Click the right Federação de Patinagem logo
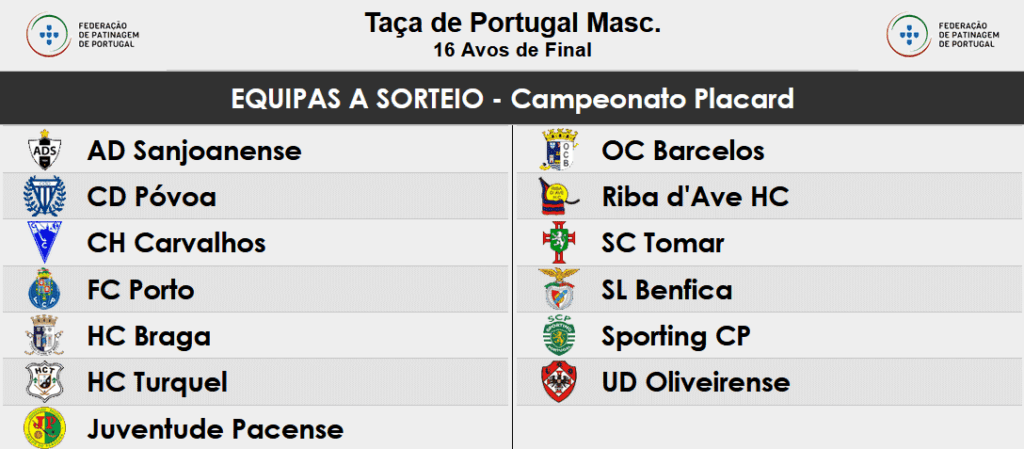 click(x=934, y=35)
